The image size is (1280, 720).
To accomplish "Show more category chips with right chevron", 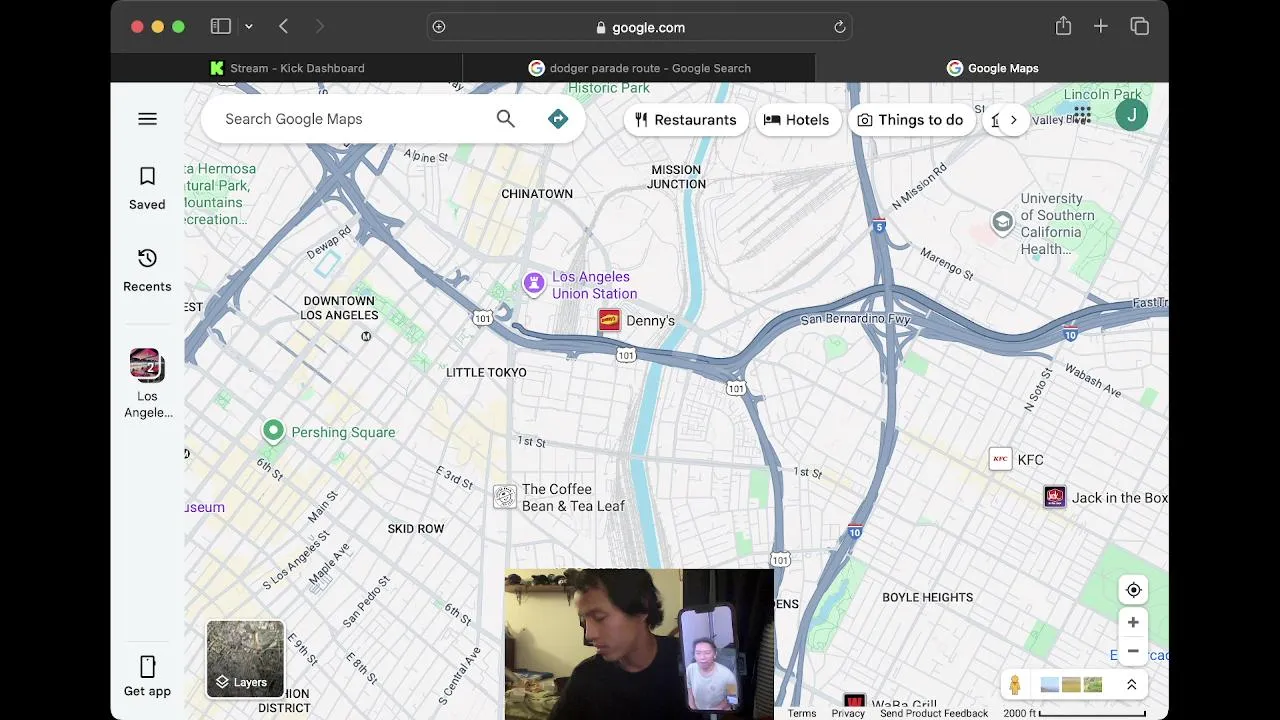I will point(1013,120).
